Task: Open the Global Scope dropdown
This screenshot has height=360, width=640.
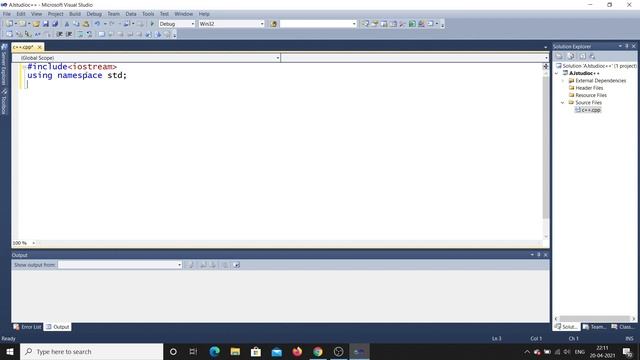Action: click(278, 58)
